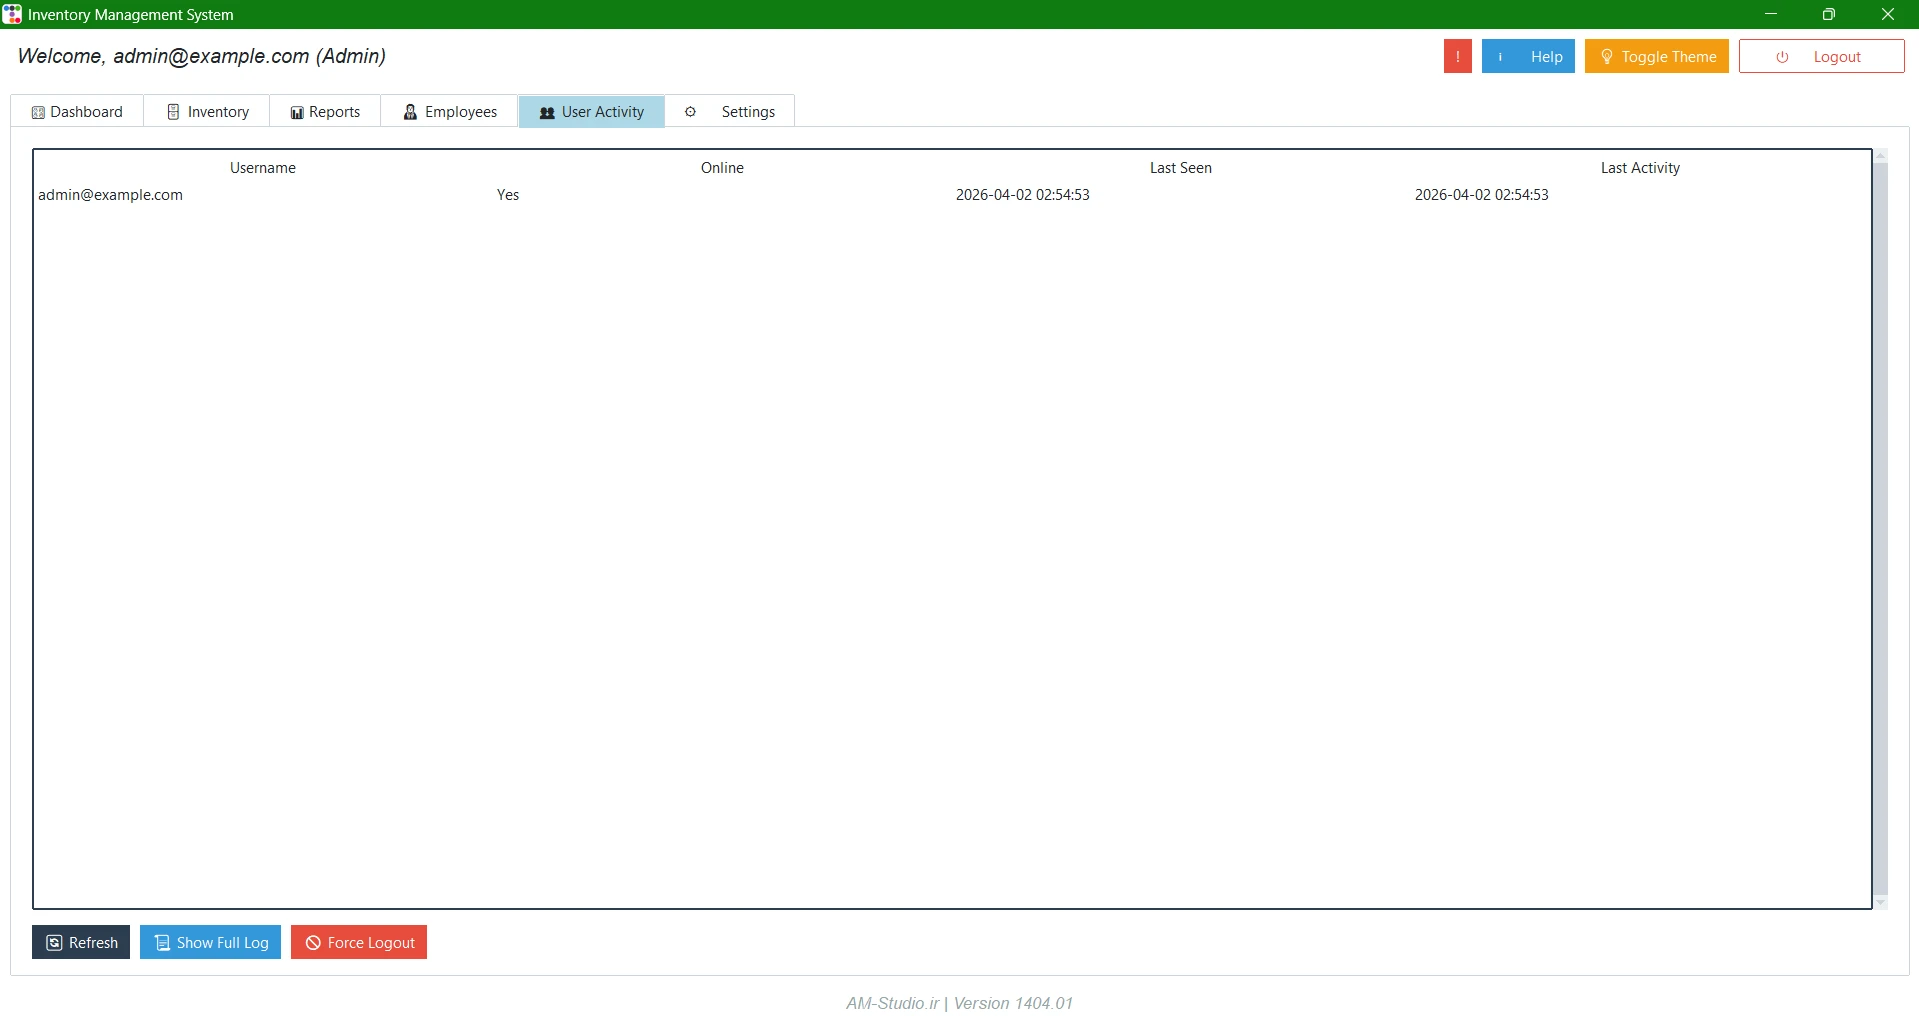Click the Last Seen column header
The image size is (1919, 1016).
pyautogui.click(x=1181, y=168)
